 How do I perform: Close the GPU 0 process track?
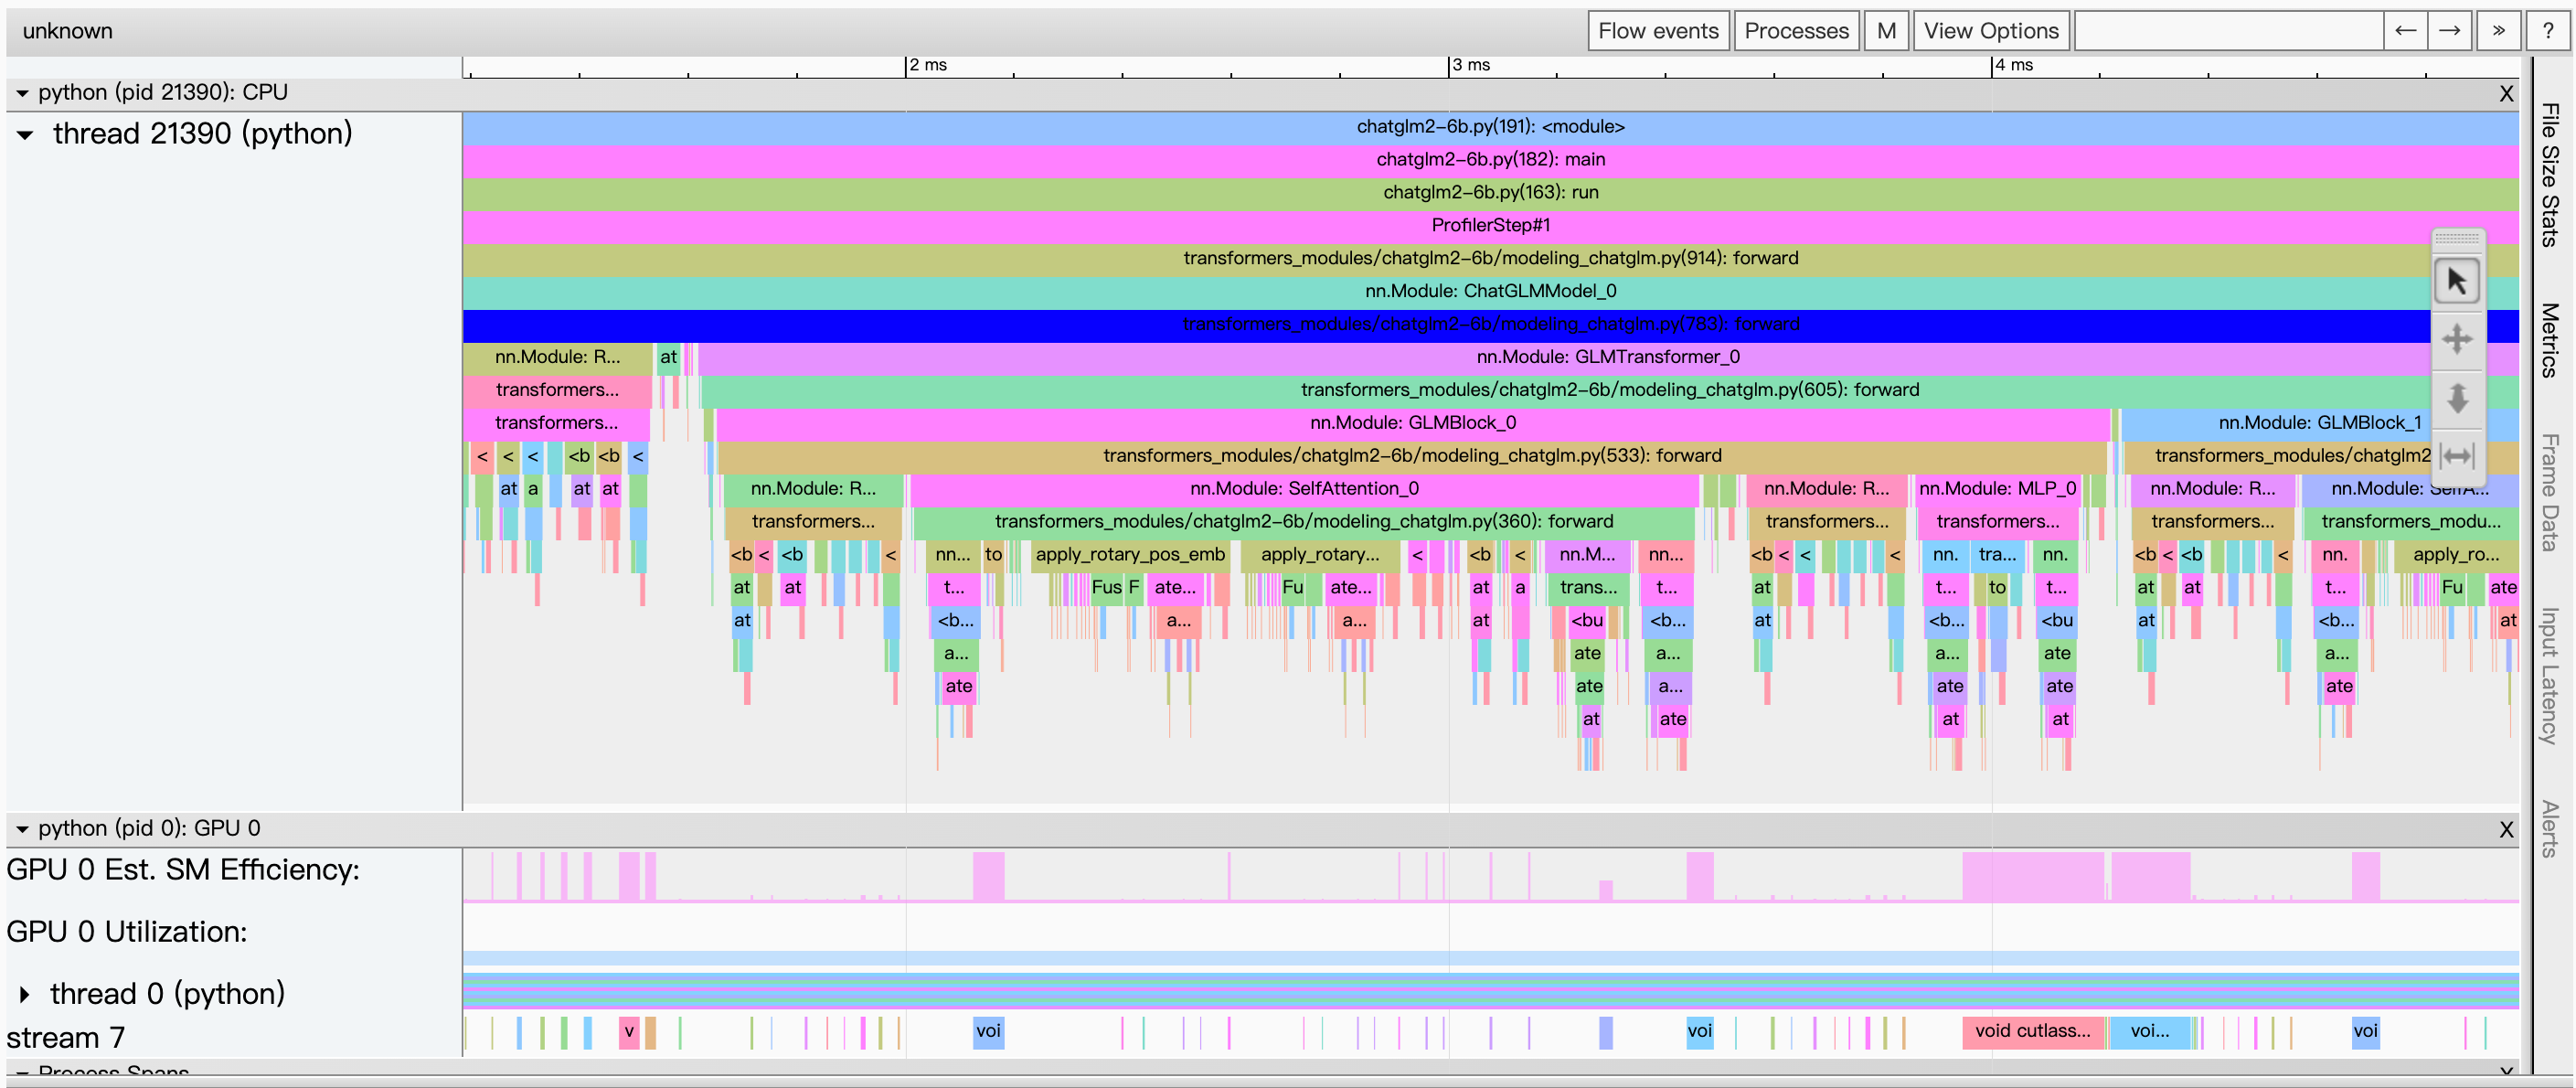2505,829
